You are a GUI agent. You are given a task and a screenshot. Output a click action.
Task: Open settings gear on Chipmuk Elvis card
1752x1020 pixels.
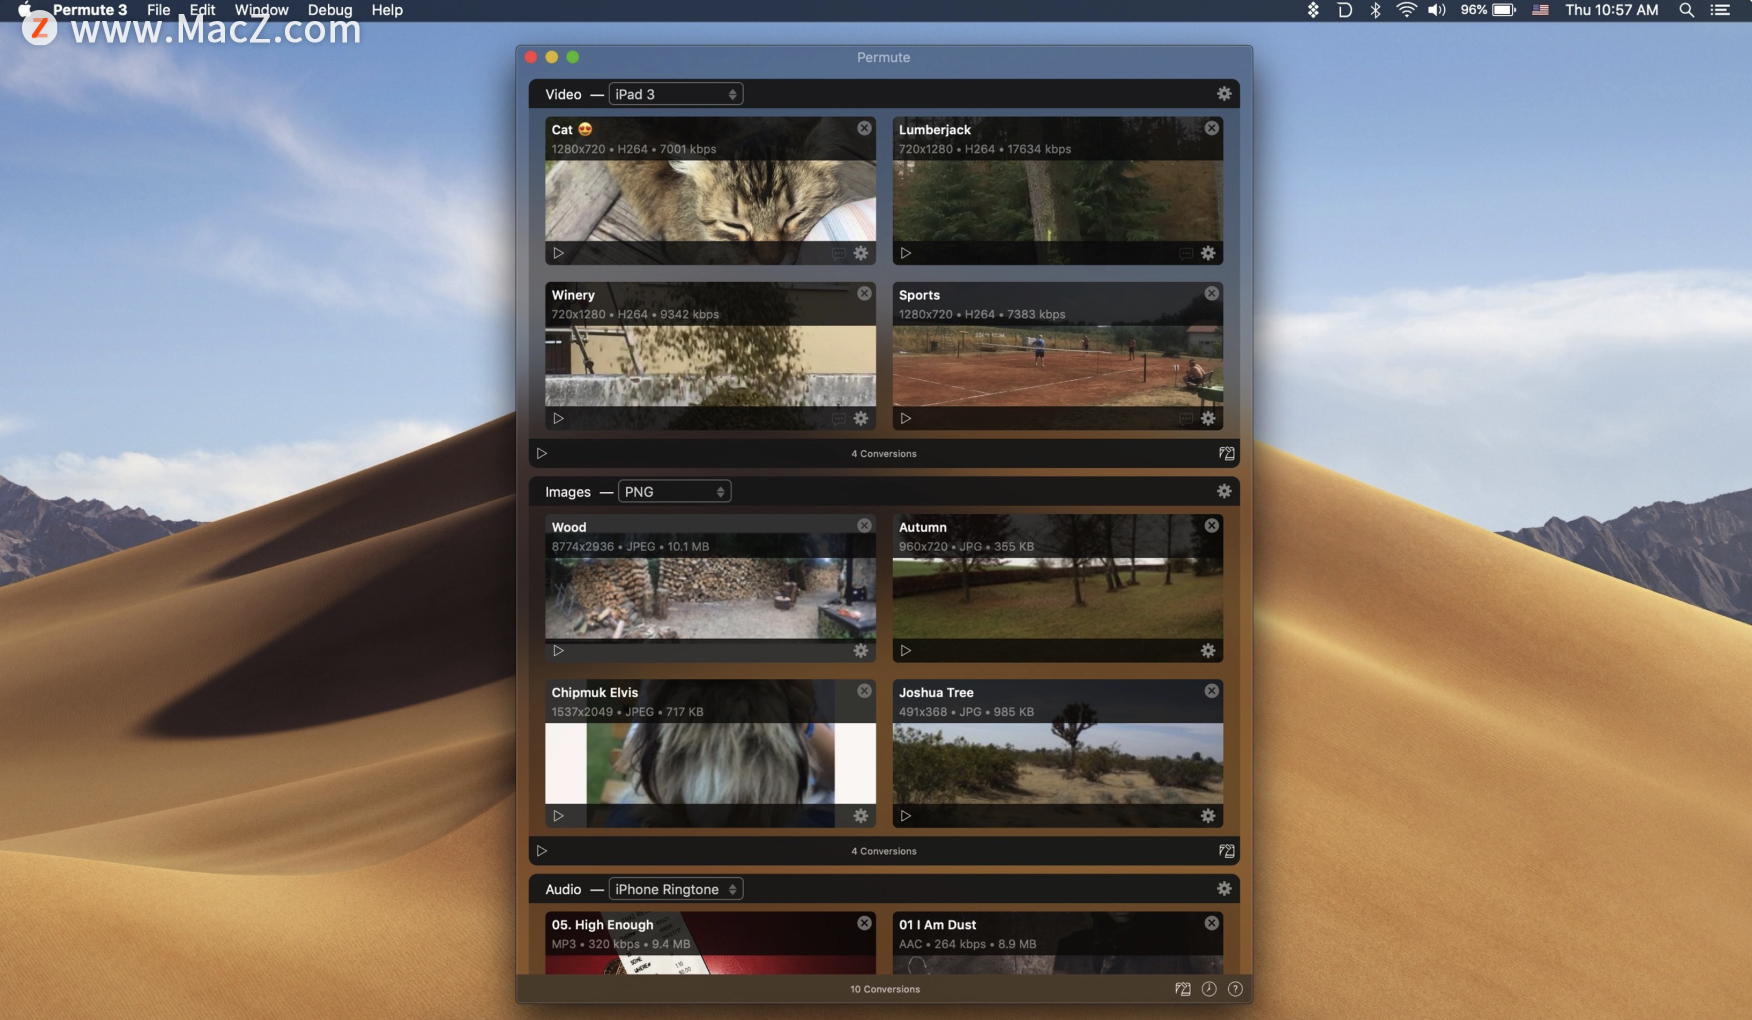tap(861, 816)
